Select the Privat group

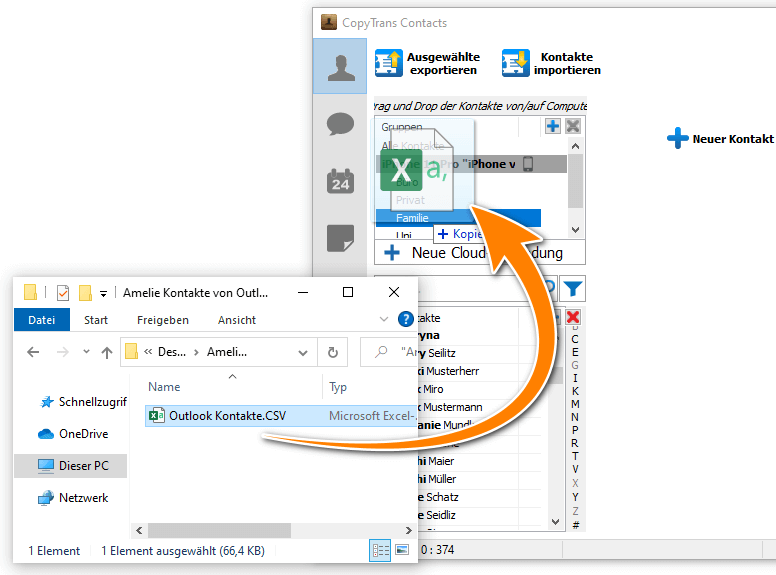410,200
